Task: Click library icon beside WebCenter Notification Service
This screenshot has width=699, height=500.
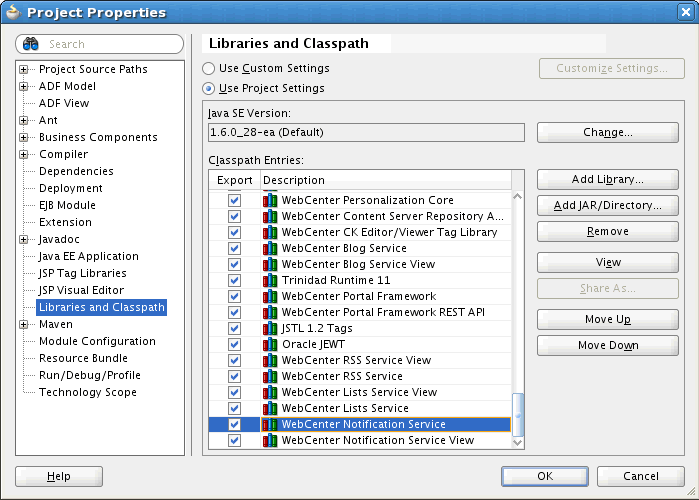Action: 270,424
